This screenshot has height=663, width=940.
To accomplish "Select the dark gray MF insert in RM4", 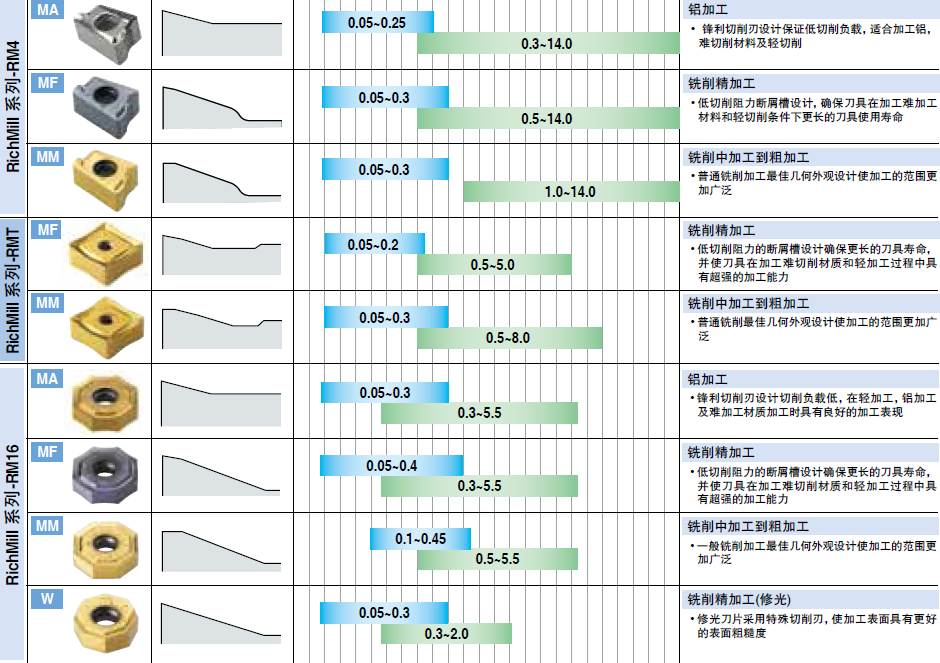I will point(103,105).
